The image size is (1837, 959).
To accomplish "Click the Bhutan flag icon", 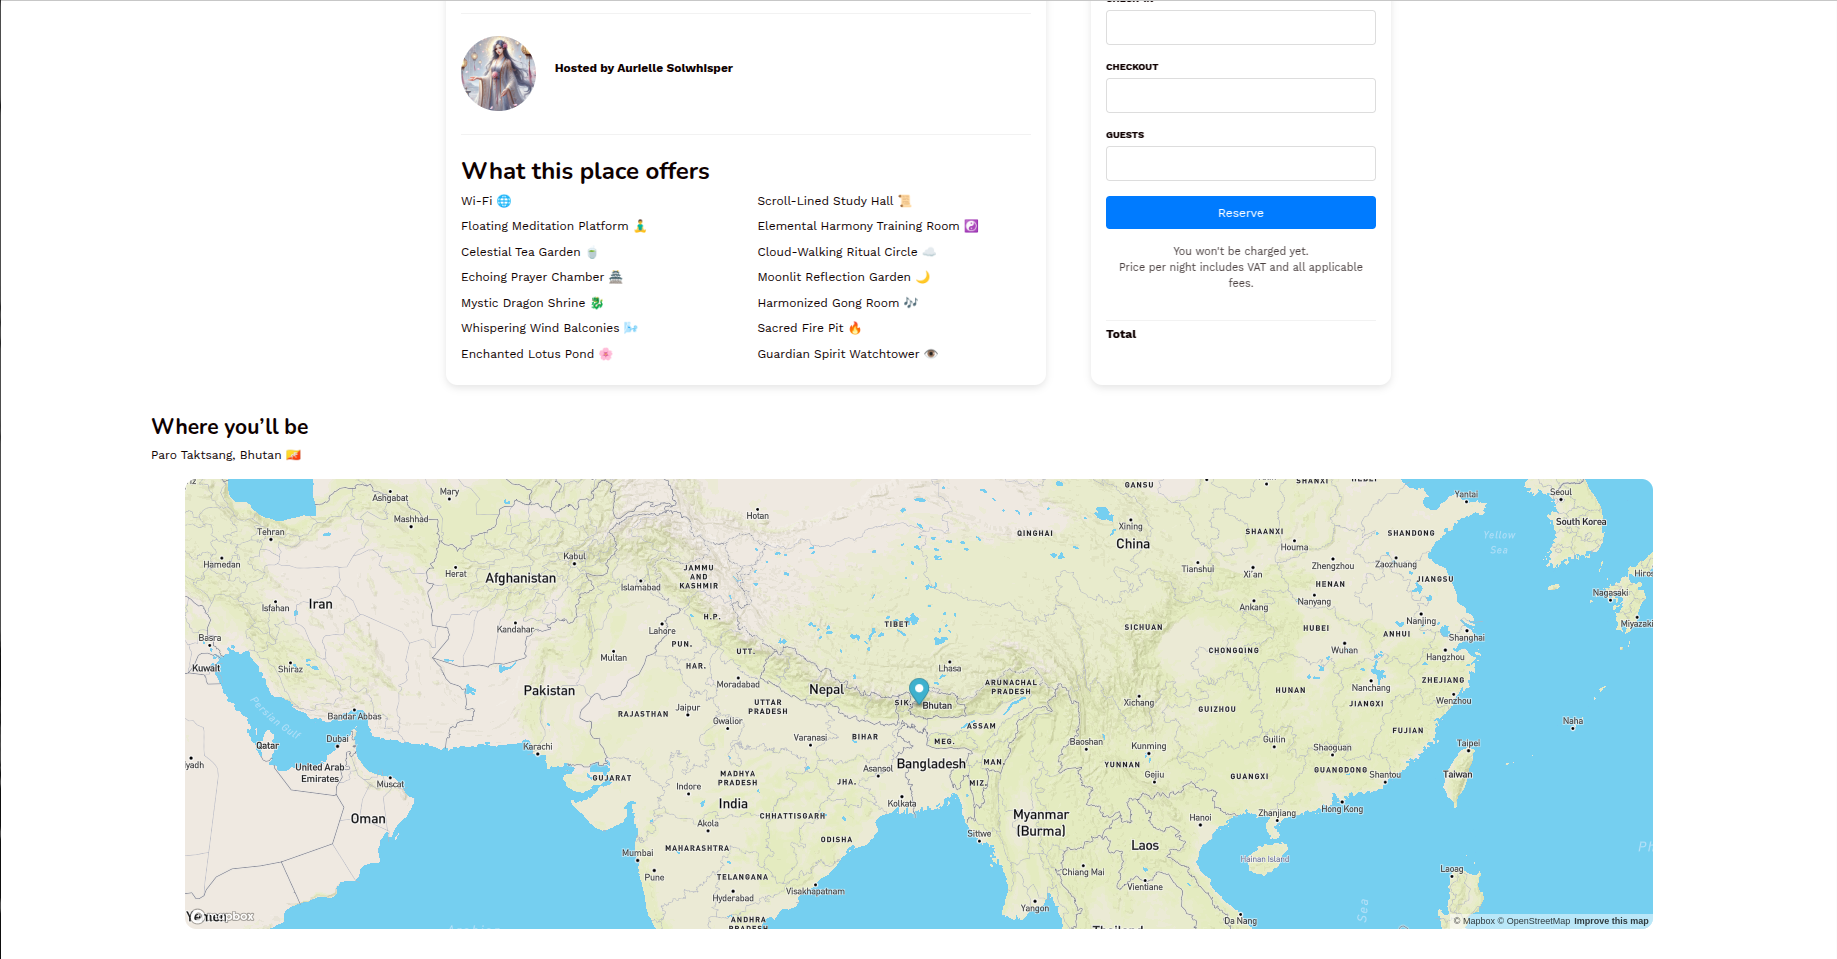I will click(x=293, y=455).
